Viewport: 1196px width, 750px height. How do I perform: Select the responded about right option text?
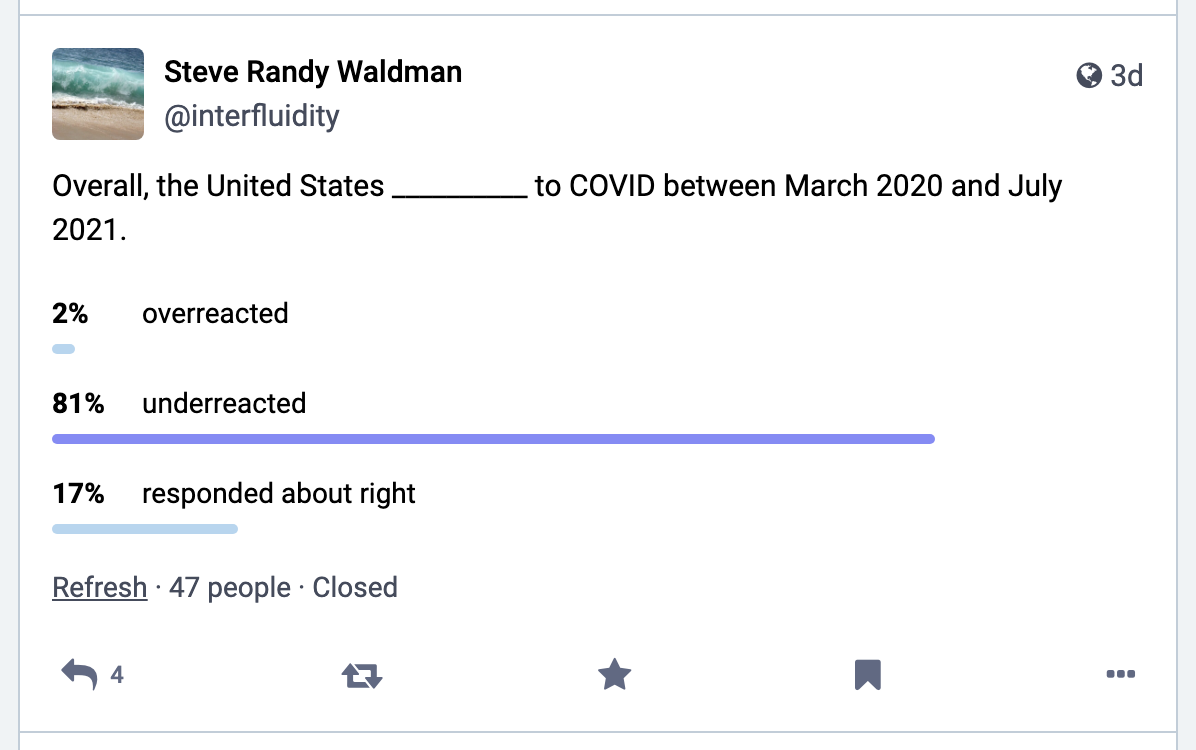[x=278, y=494]
